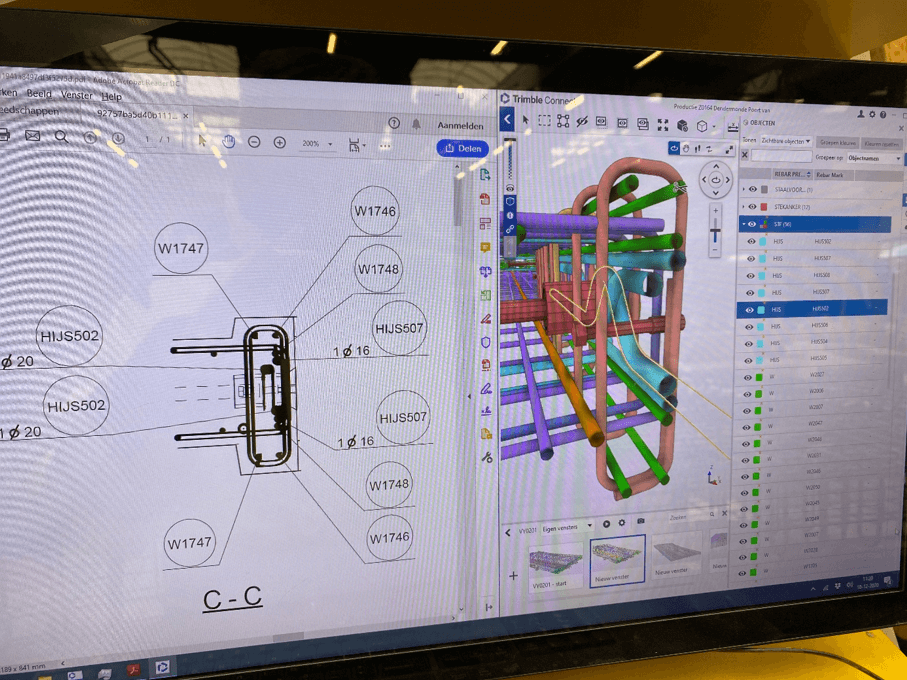Open the 3D cube view dropdown arrow

click(x=714, y=127)
